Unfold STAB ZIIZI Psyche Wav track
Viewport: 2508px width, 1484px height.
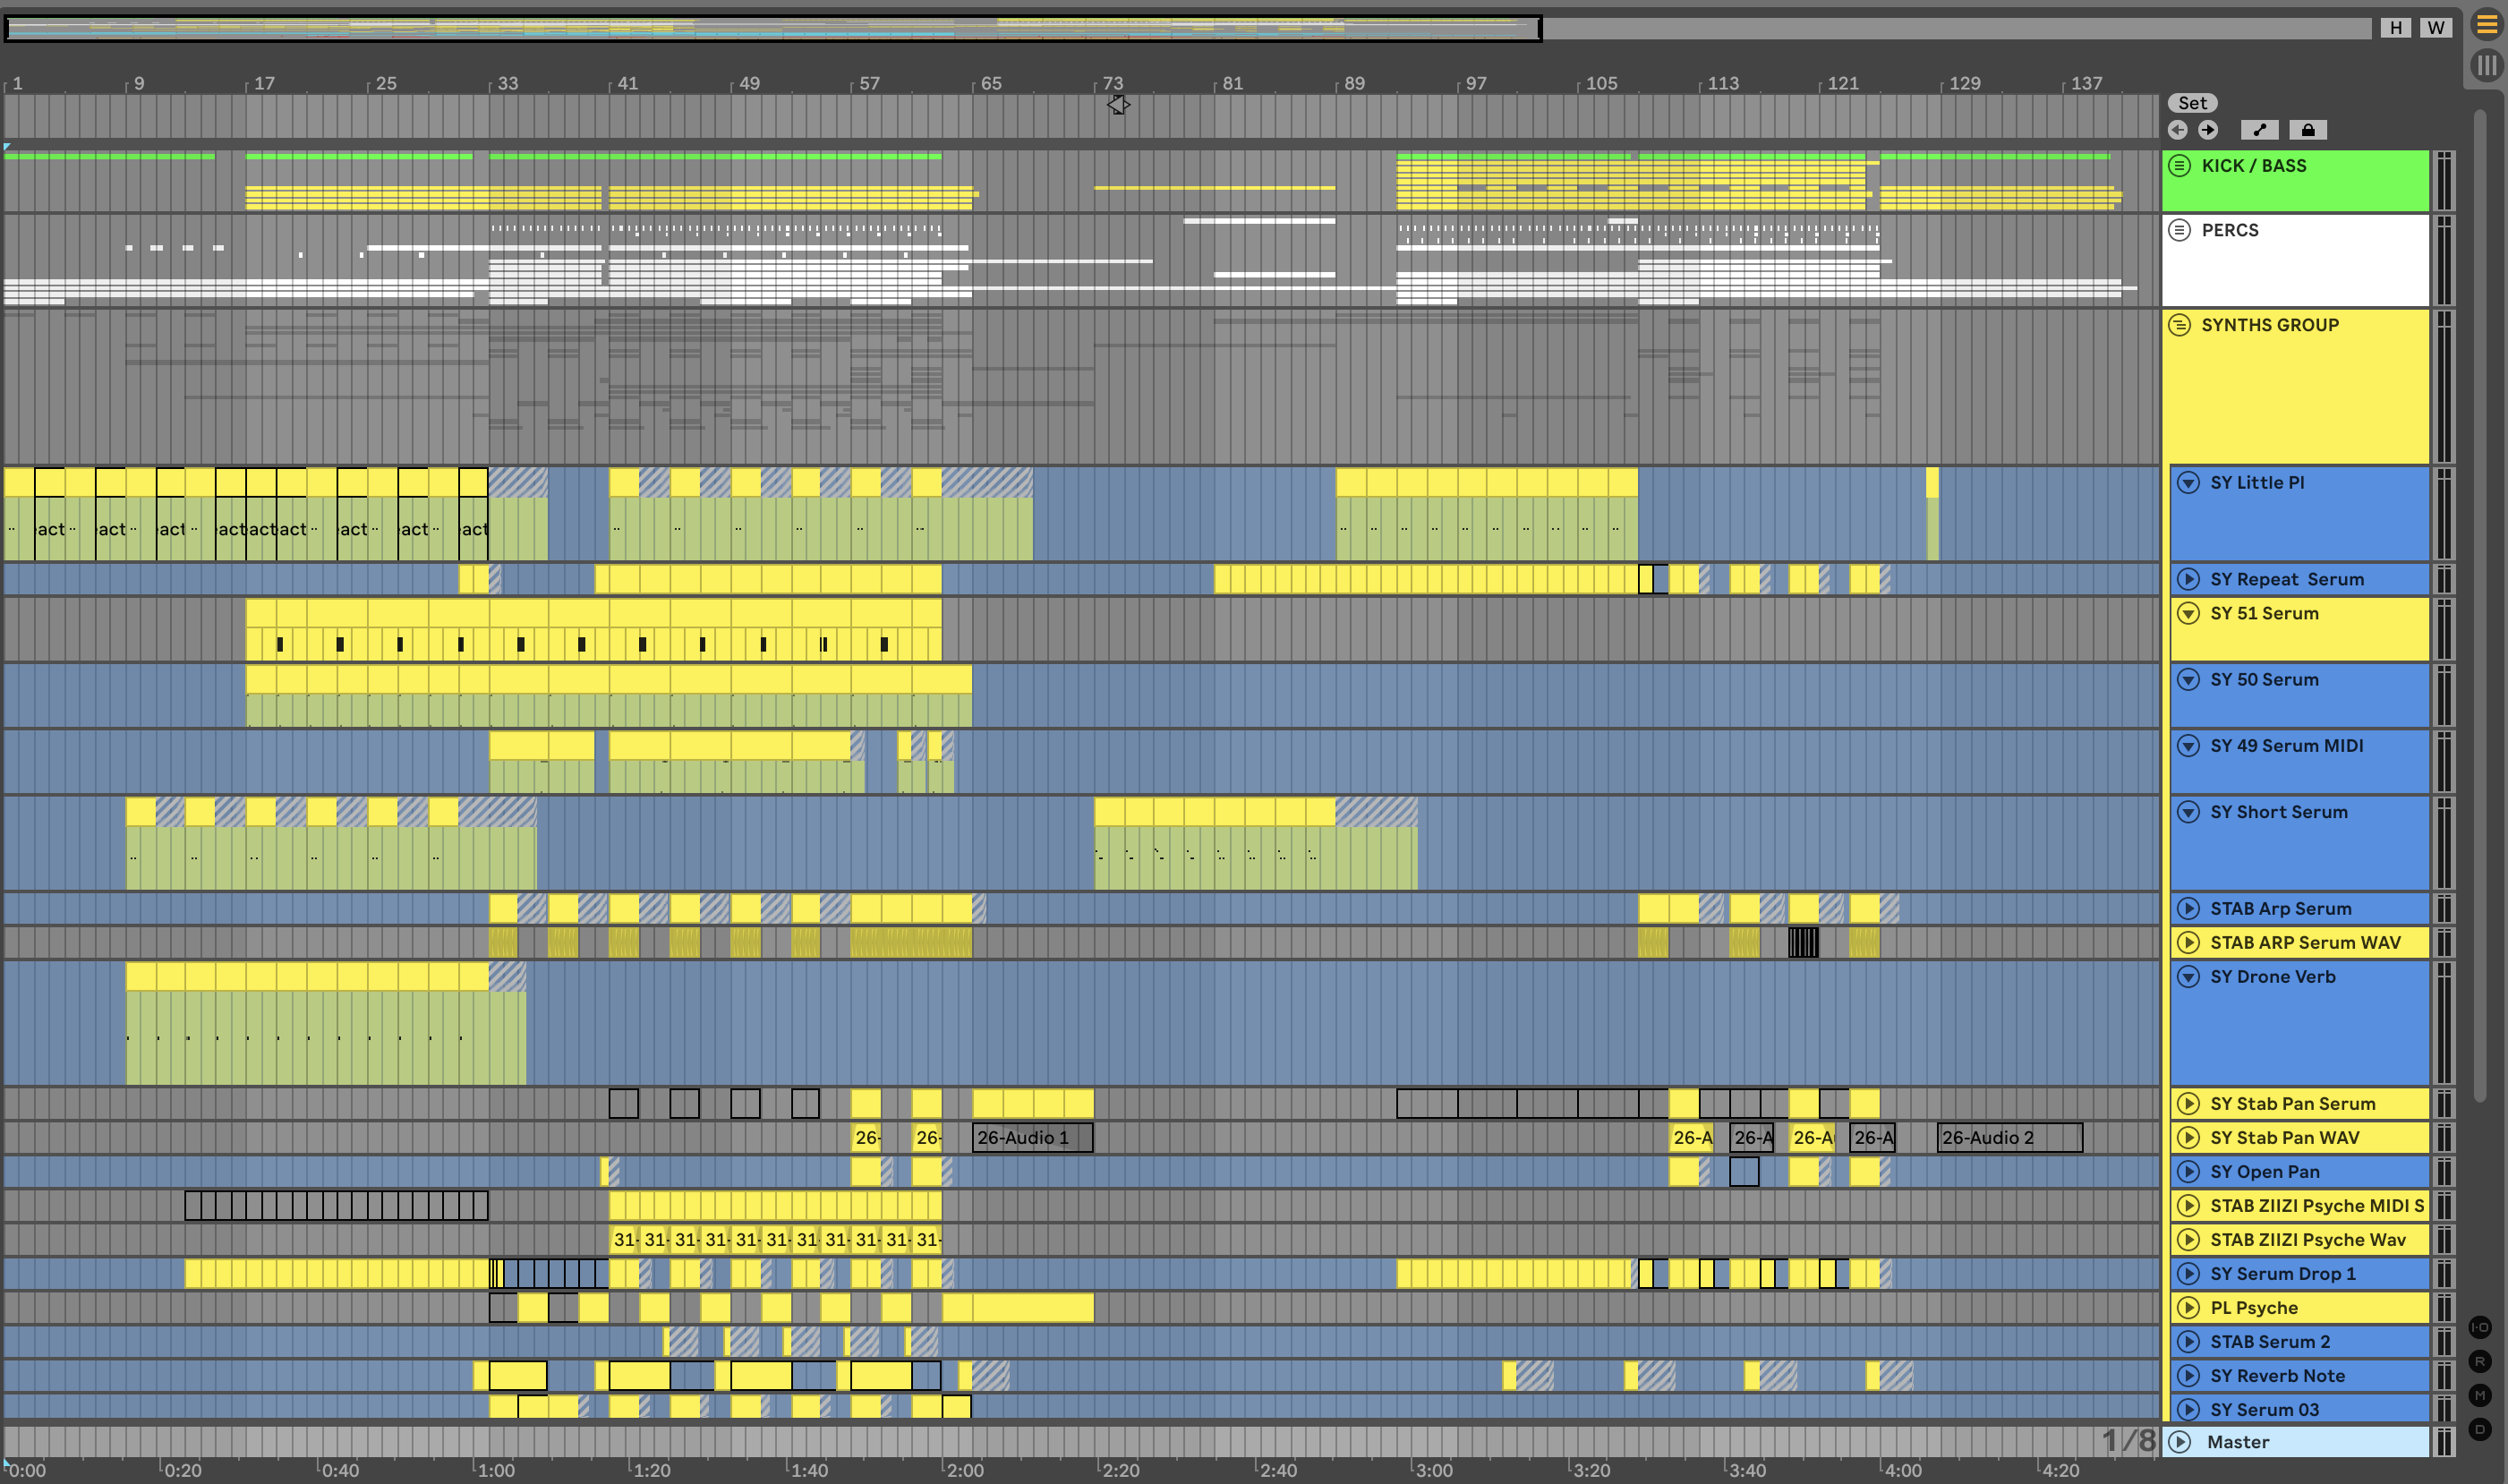2189,1240
